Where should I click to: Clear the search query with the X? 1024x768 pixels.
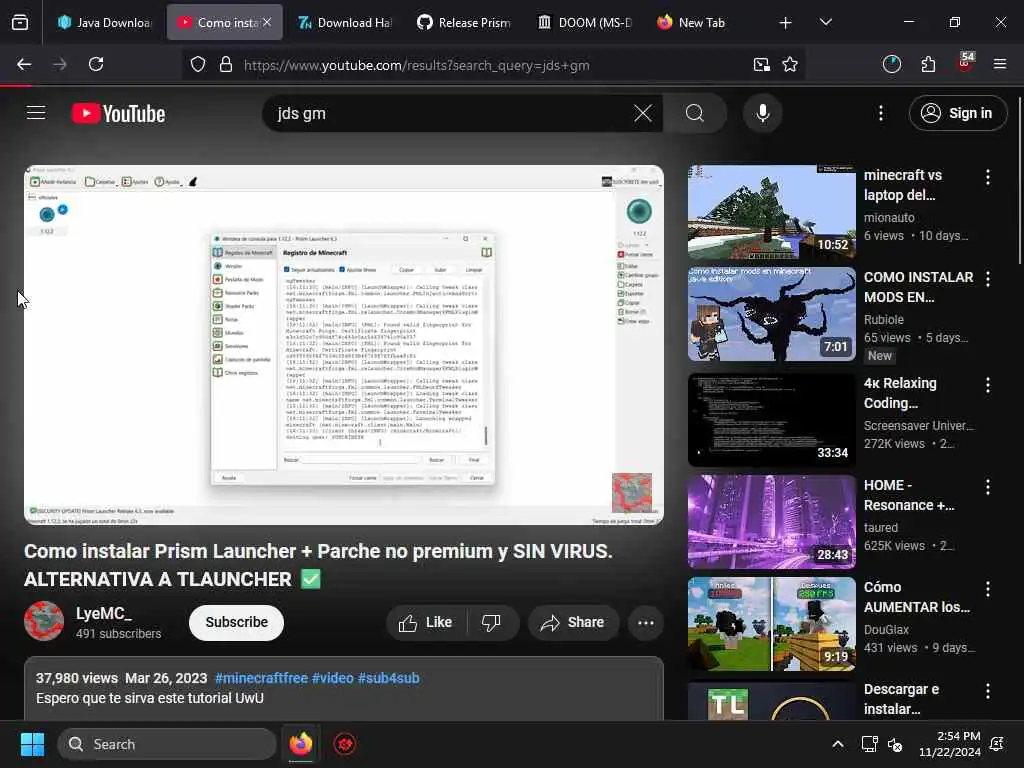(643, 113)
